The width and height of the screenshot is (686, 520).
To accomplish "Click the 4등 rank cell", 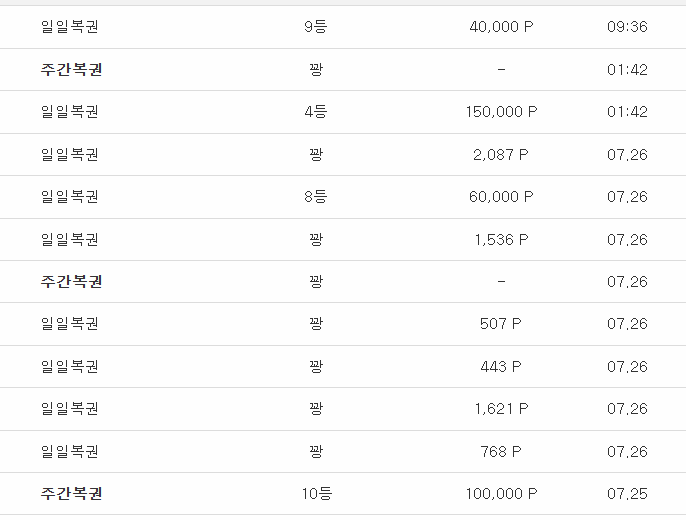I will [315, 112].
